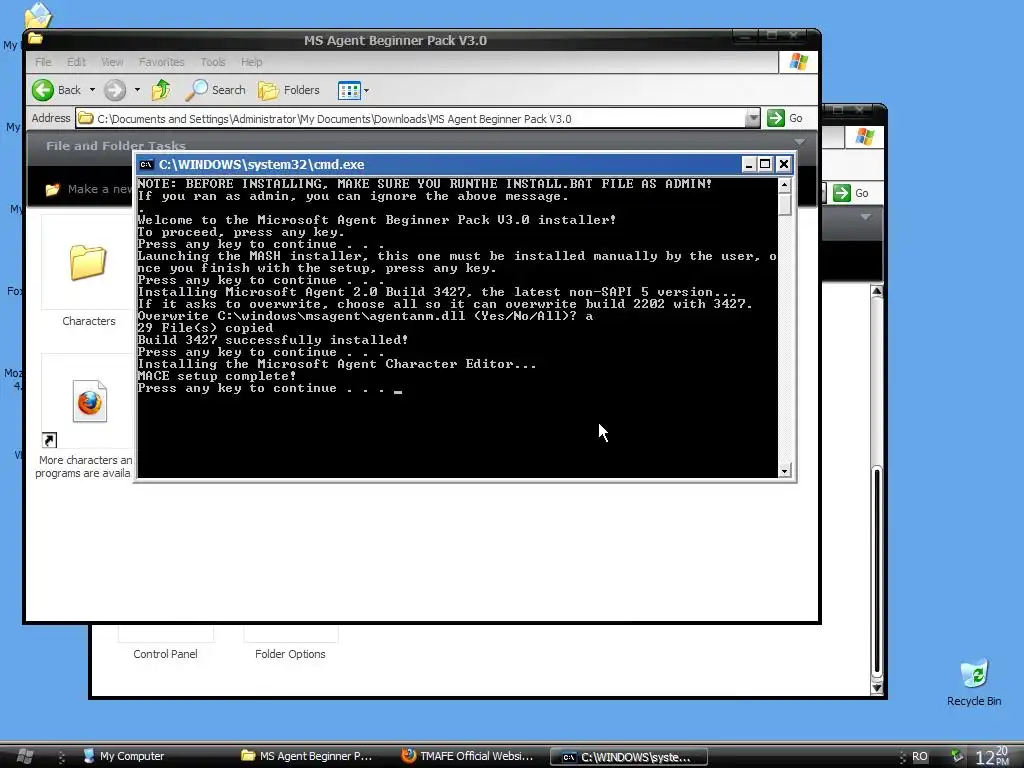Toggle the Folders pane
Image resolution: width=1024 pixels, height=768 pixels.
(x=289, y=90)
